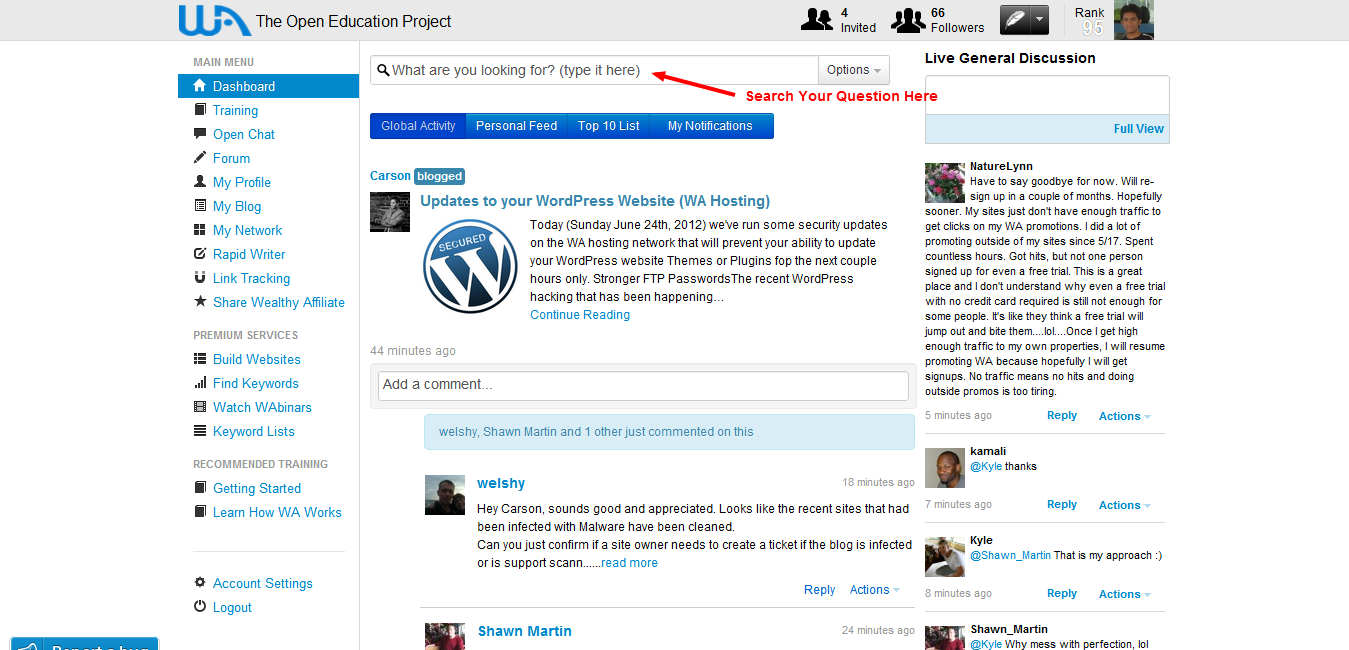Switch to the Personal Feed tab
The image size is (1349, 650).
516,126
